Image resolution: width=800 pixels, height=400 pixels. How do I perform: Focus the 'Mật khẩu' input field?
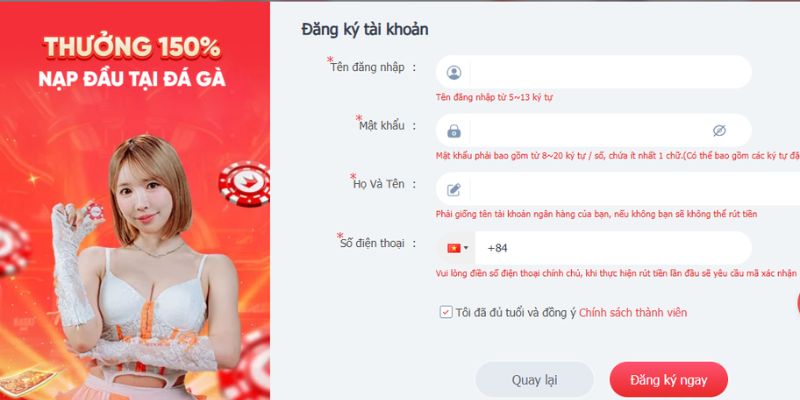point(593,131)
